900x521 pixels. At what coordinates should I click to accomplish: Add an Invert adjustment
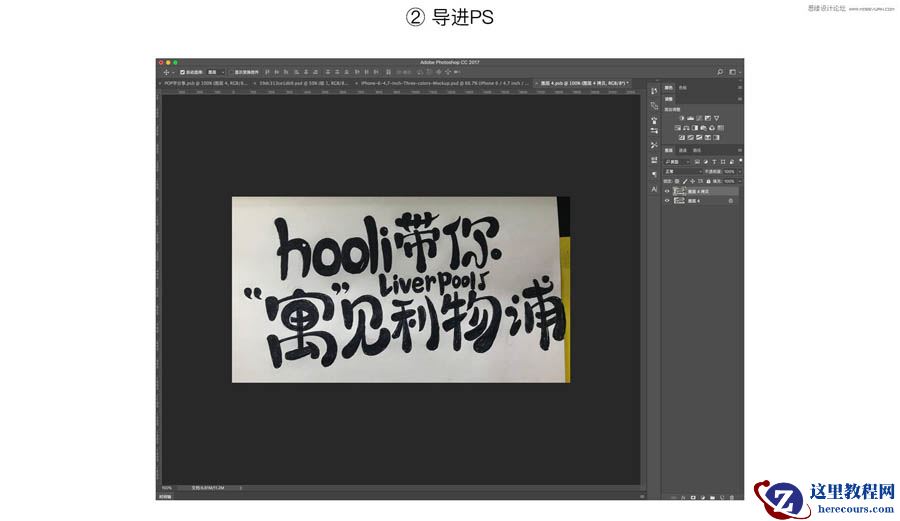[x=681, y=137]
